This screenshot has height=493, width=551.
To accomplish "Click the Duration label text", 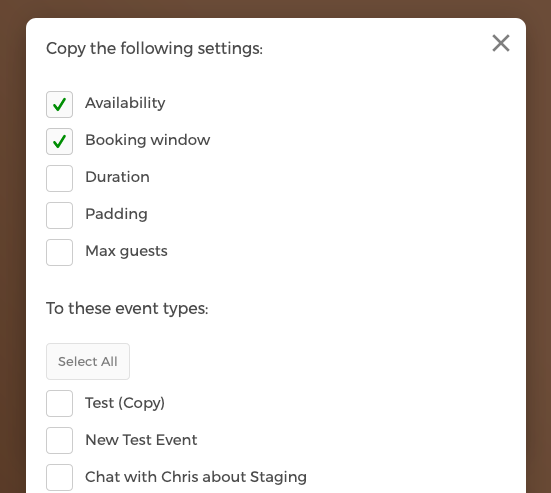I will coord(117,177).
